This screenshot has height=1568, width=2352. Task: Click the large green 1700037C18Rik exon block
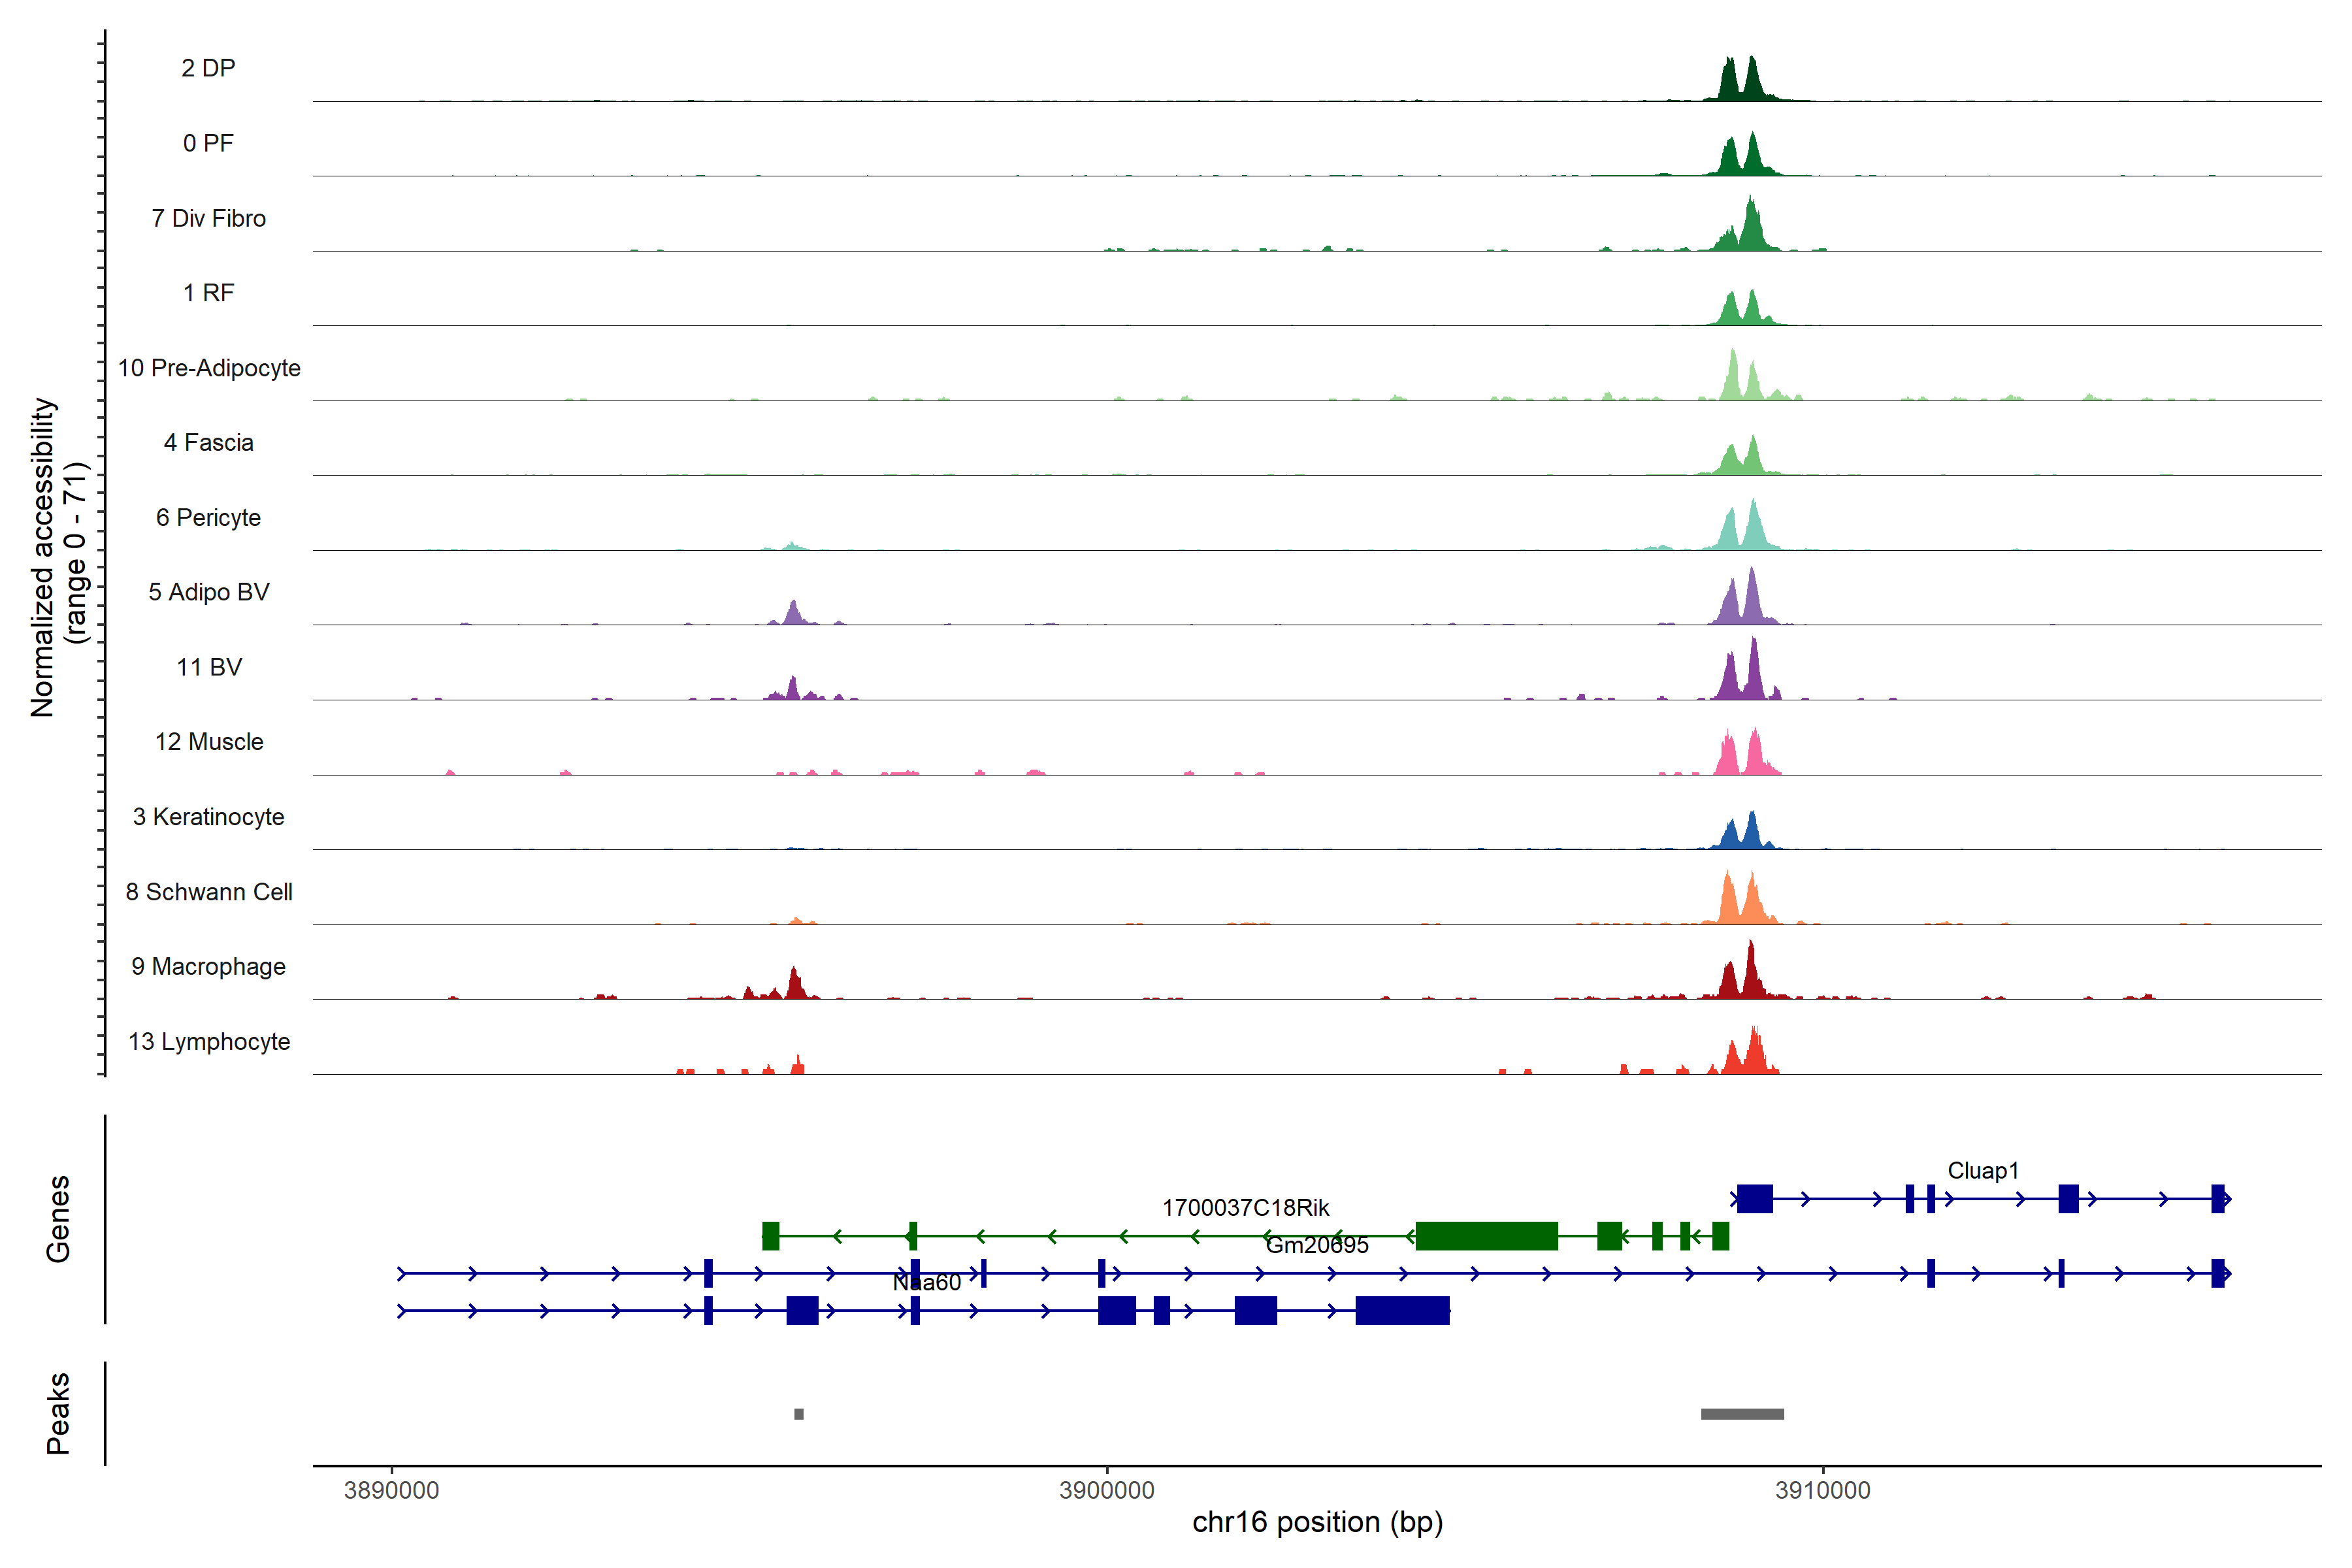coord(1486,1236)
